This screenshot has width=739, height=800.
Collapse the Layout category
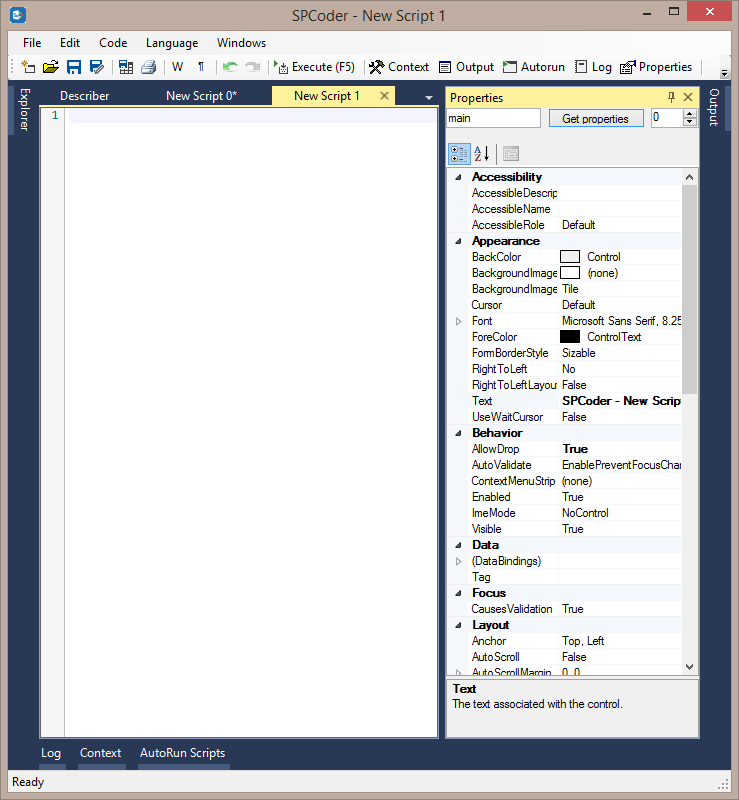point(458,625)
